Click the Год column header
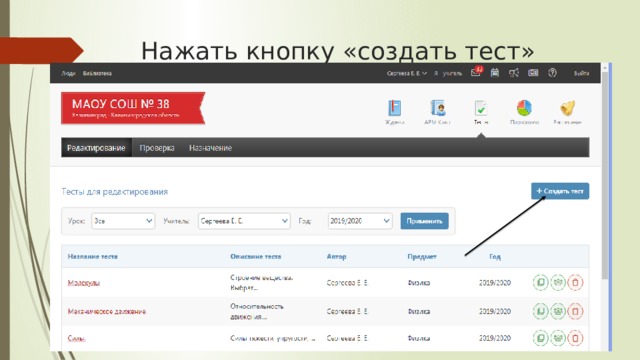Viewport: 640px width, 360px height. coord(495,256)
